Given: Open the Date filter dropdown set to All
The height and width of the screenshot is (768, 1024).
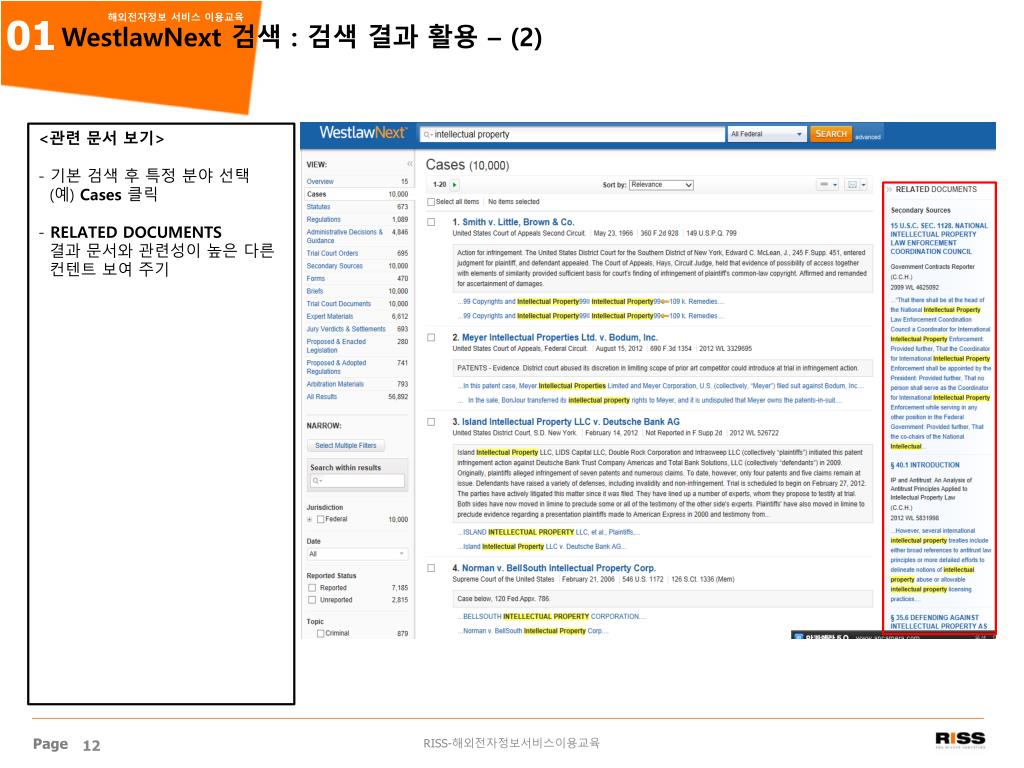Looking at the screenshot, I should tap(357, 554).
